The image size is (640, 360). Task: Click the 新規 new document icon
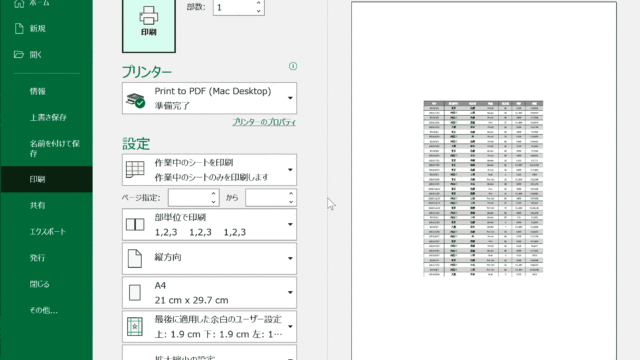(19, 28)
